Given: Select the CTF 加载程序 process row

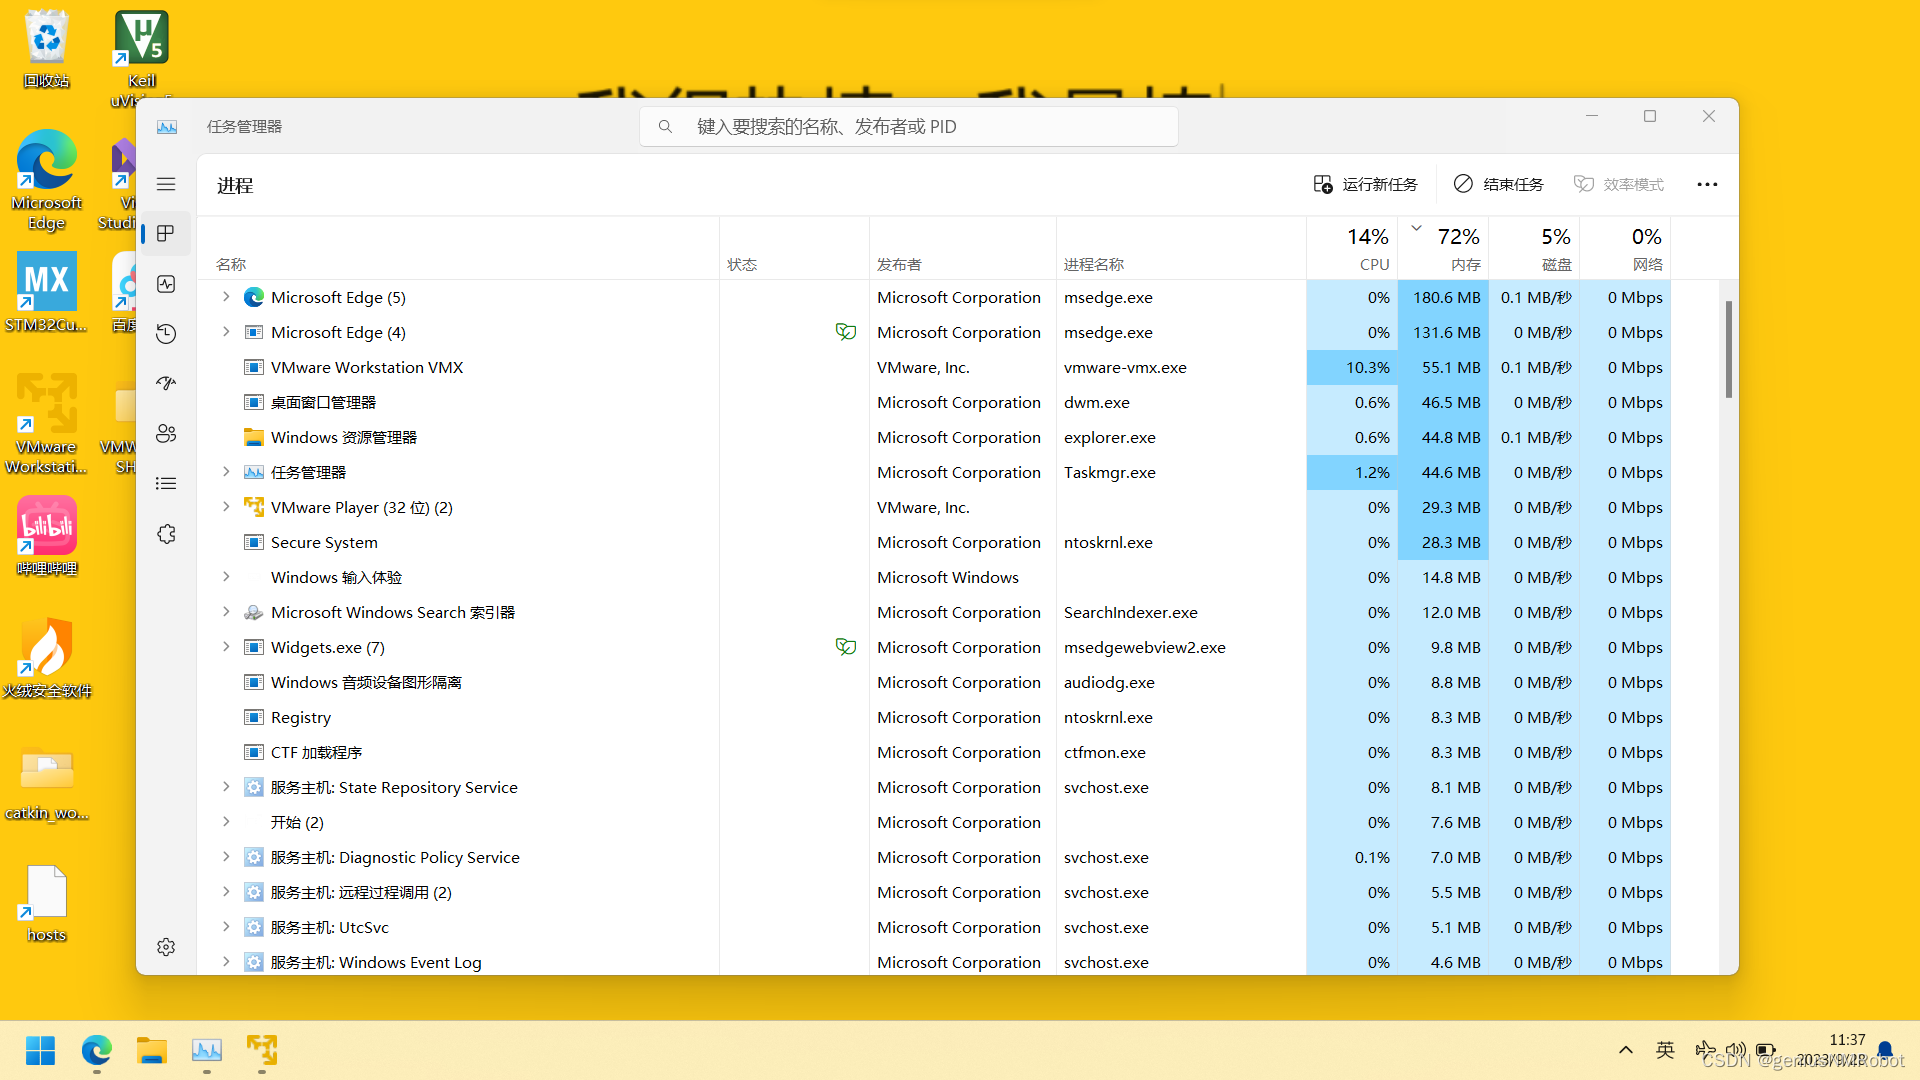Looking at the screenshot, I should click(x=933, y=752).
